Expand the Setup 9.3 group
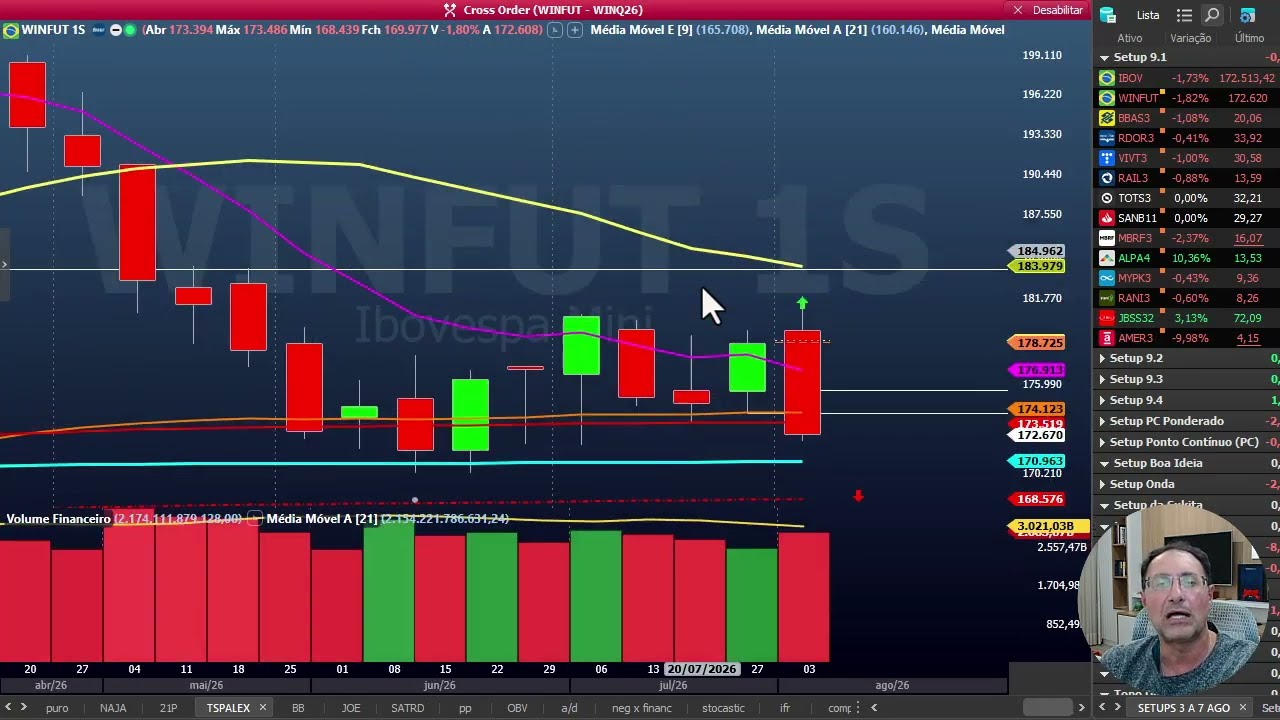This screenshot has height=720, width=1280. pyautogui.click(x=1103, y=379)
